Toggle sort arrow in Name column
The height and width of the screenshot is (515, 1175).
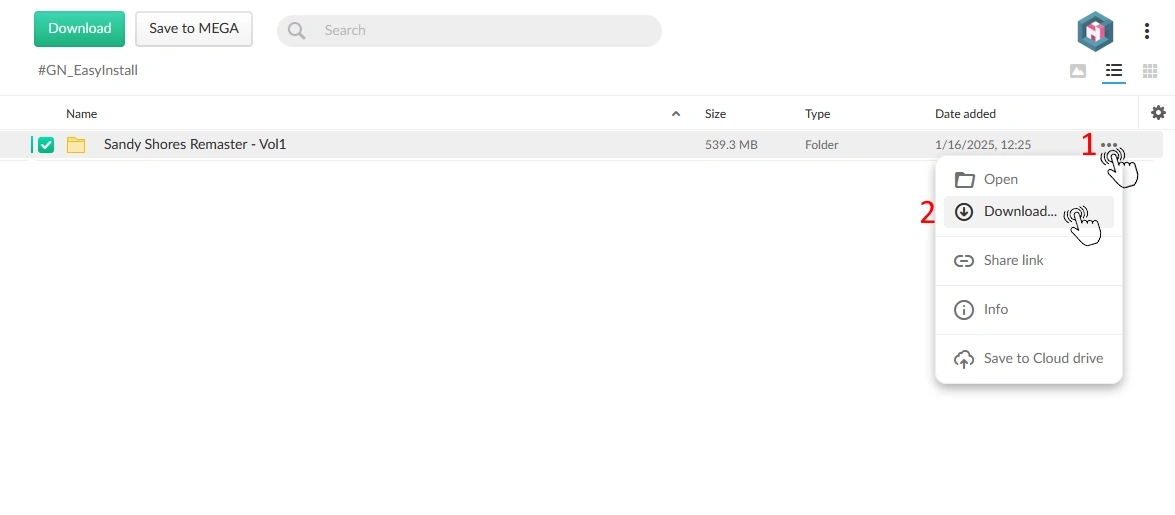point(676,114)
